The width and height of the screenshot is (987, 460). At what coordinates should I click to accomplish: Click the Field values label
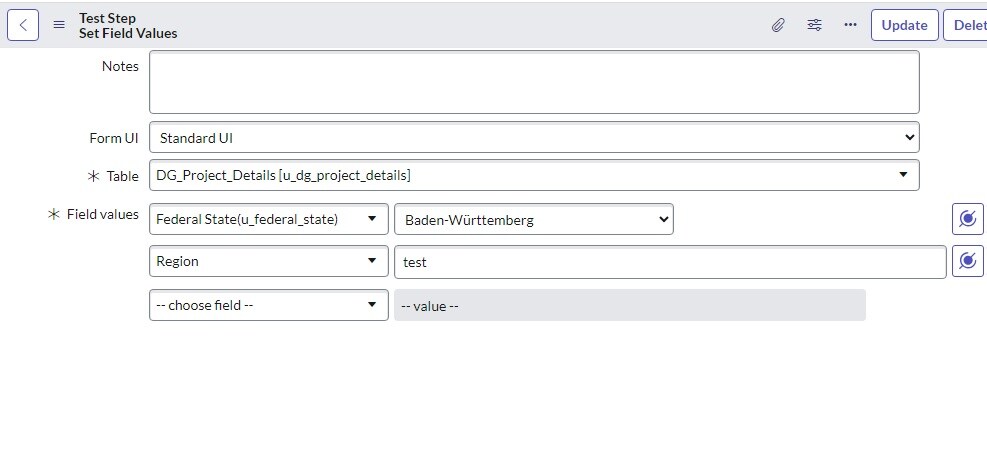click(x=102, y=214)
